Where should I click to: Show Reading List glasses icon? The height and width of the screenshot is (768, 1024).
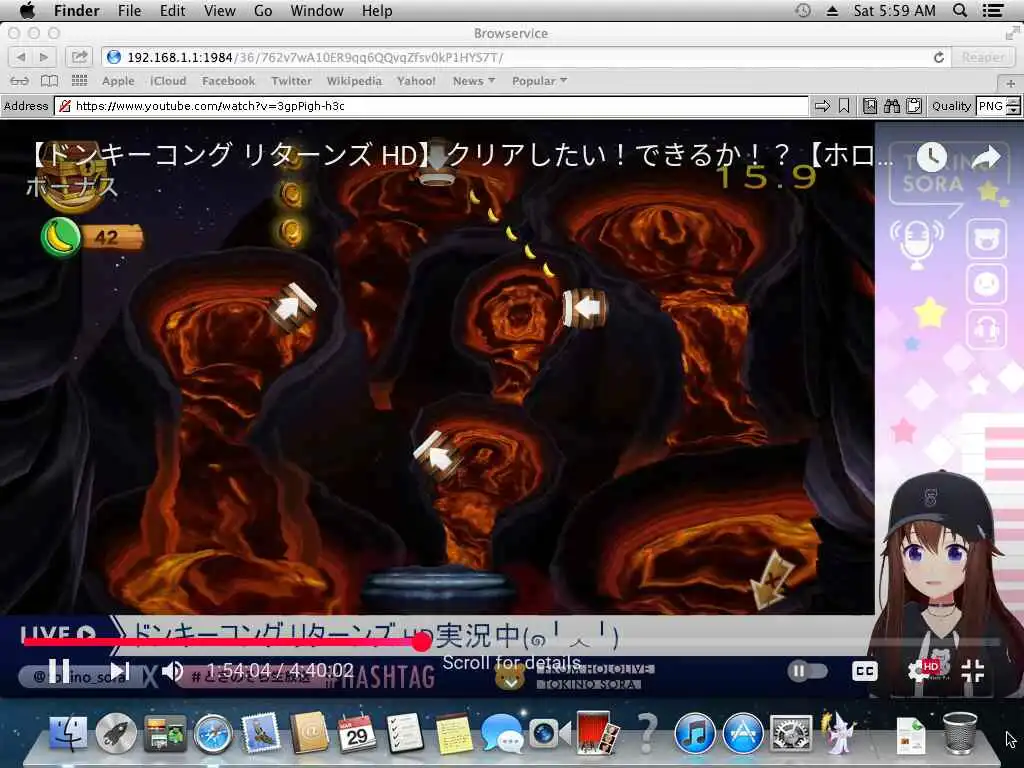(20, 81)
